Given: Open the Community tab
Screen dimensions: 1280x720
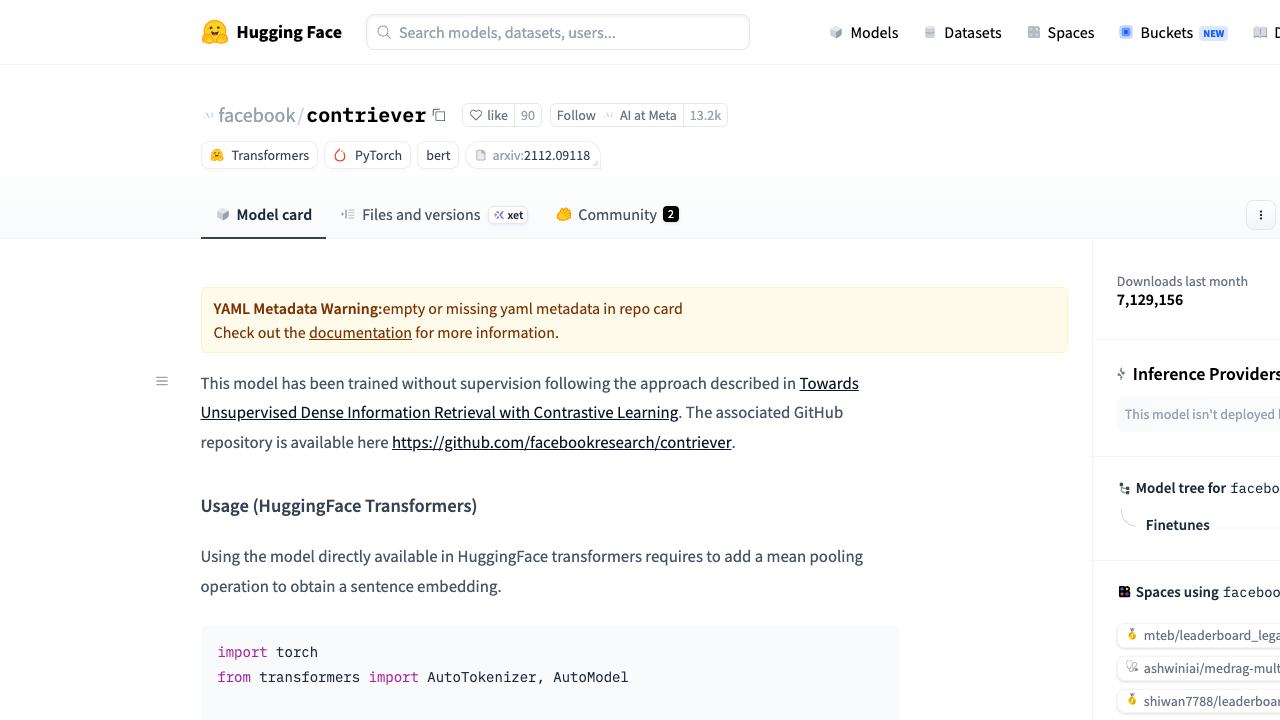Looking at the screenshot, I should 617,214.
